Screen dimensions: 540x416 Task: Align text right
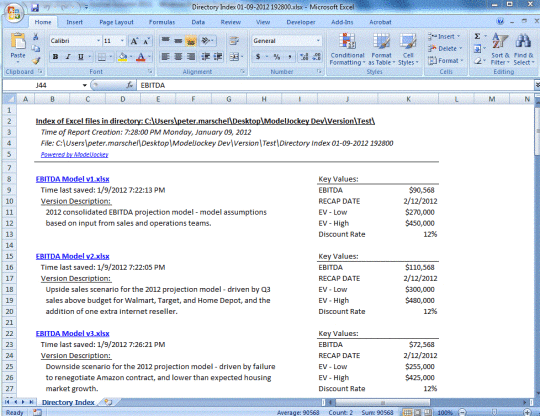coord(190,57)
